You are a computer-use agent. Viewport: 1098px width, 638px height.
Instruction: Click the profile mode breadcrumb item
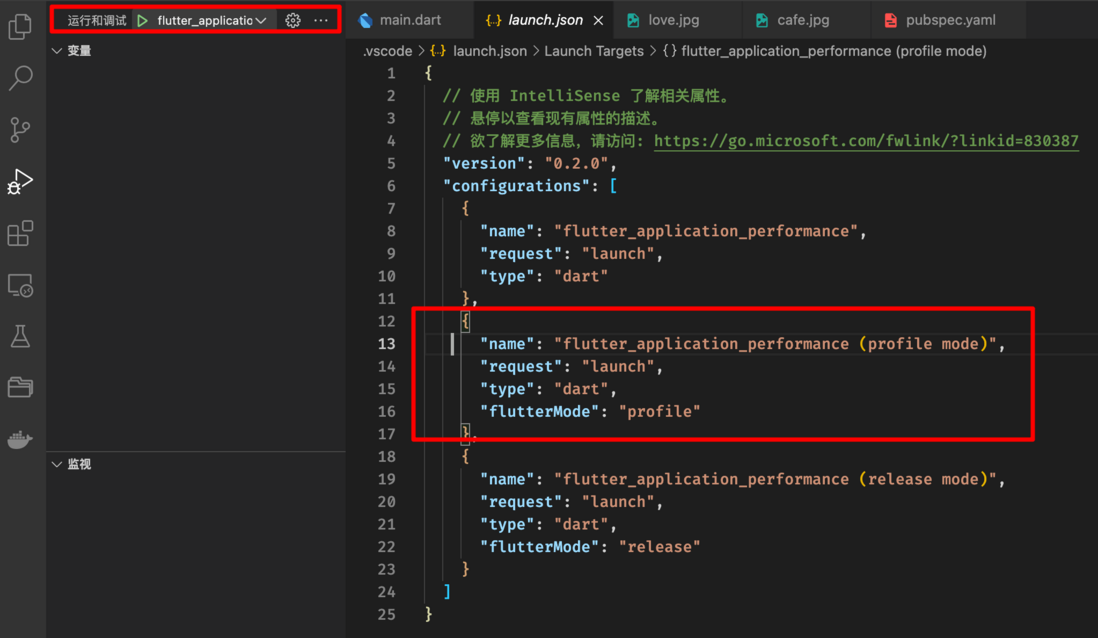(x=824, y=51)
